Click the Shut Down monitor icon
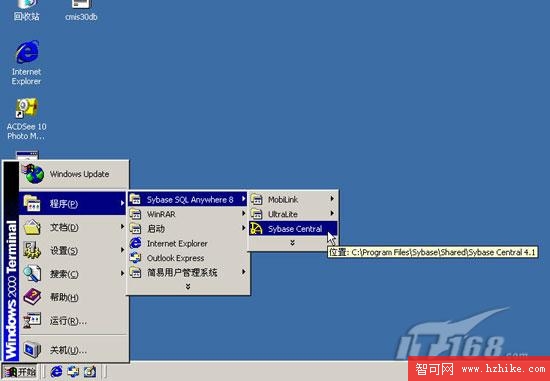This screenshot has height=381, width=550. pos(32,349)
